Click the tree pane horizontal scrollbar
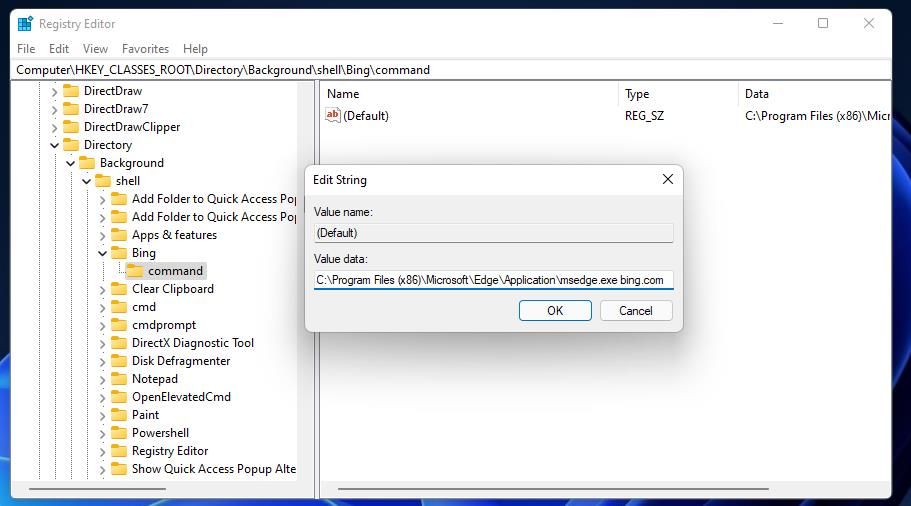This screenshot has height=506, width=911. (x=97, y=489)
